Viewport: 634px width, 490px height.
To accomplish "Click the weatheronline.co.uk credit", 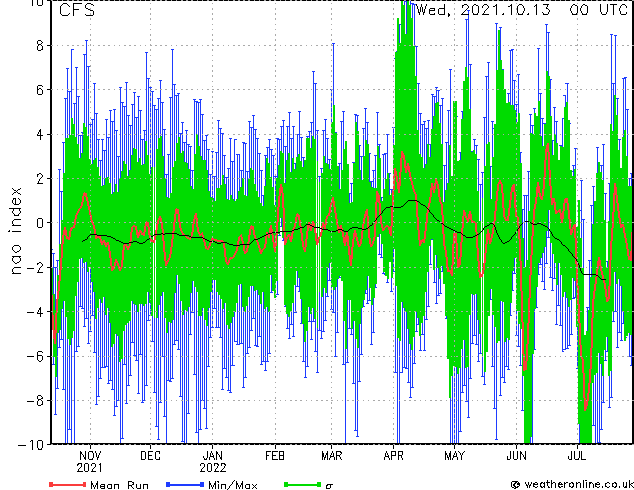I will pyautogui.click(x=573, y=484).
